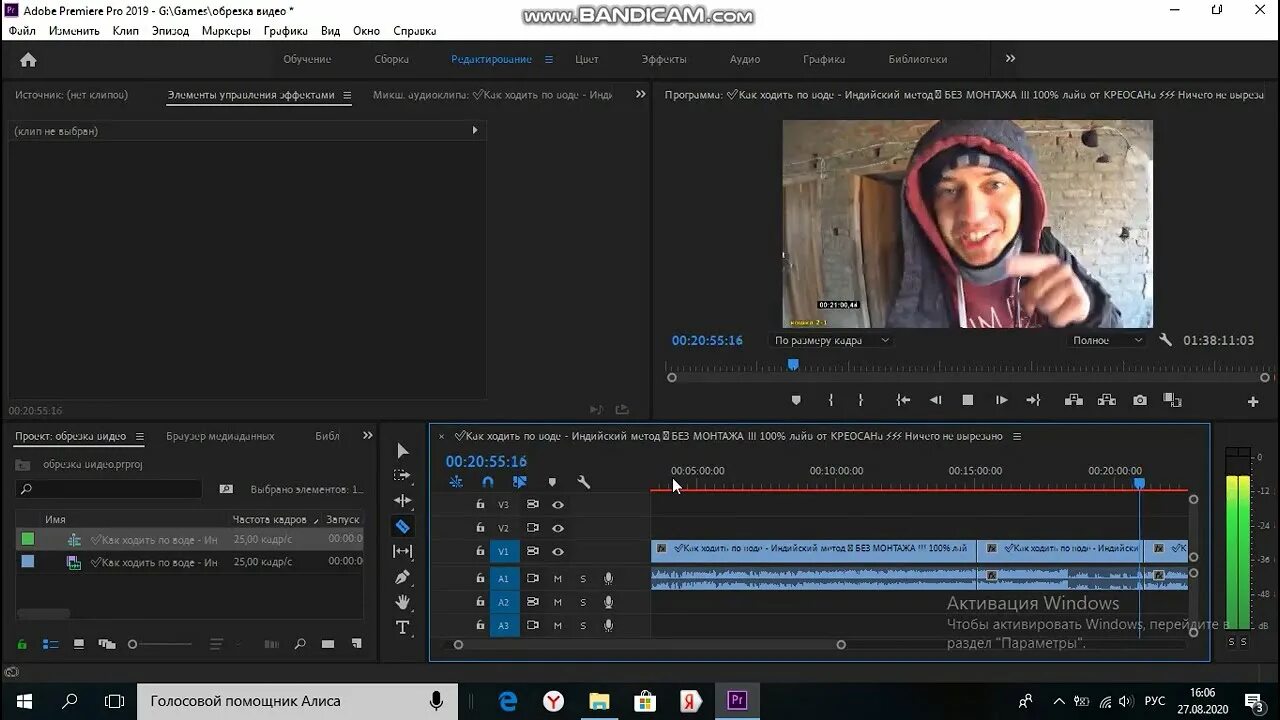
Task: Click the Export Frame camera icon
Action: (x=1139, y=399)
